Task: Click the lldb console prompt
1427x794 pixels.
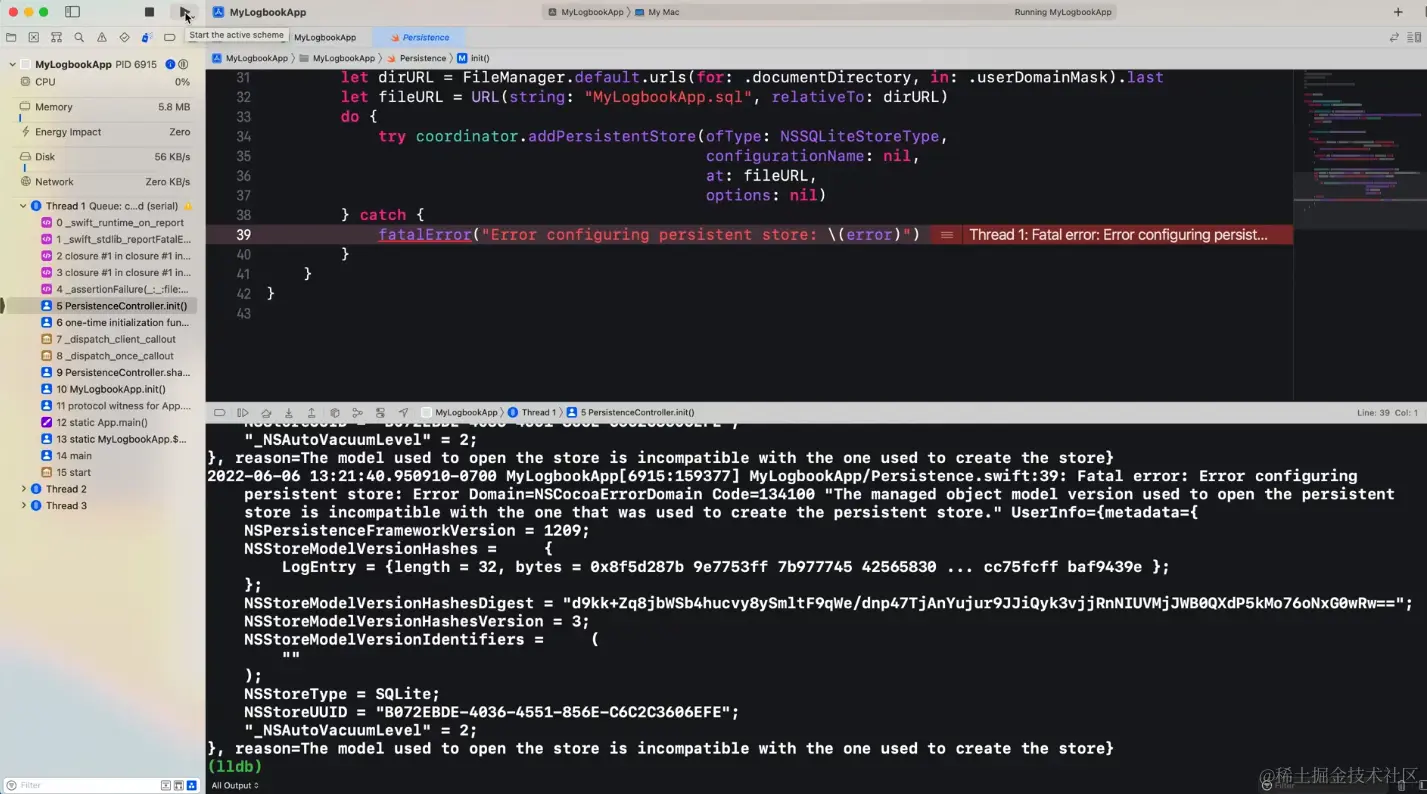Action: [235, 767]
